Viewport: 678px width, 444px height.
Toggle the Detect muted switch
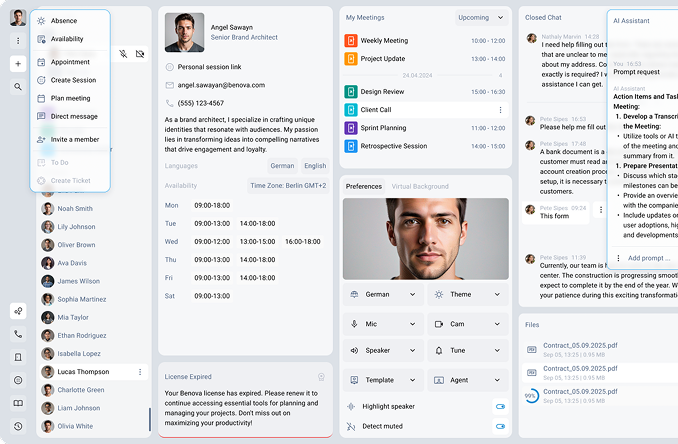[499, 426]
